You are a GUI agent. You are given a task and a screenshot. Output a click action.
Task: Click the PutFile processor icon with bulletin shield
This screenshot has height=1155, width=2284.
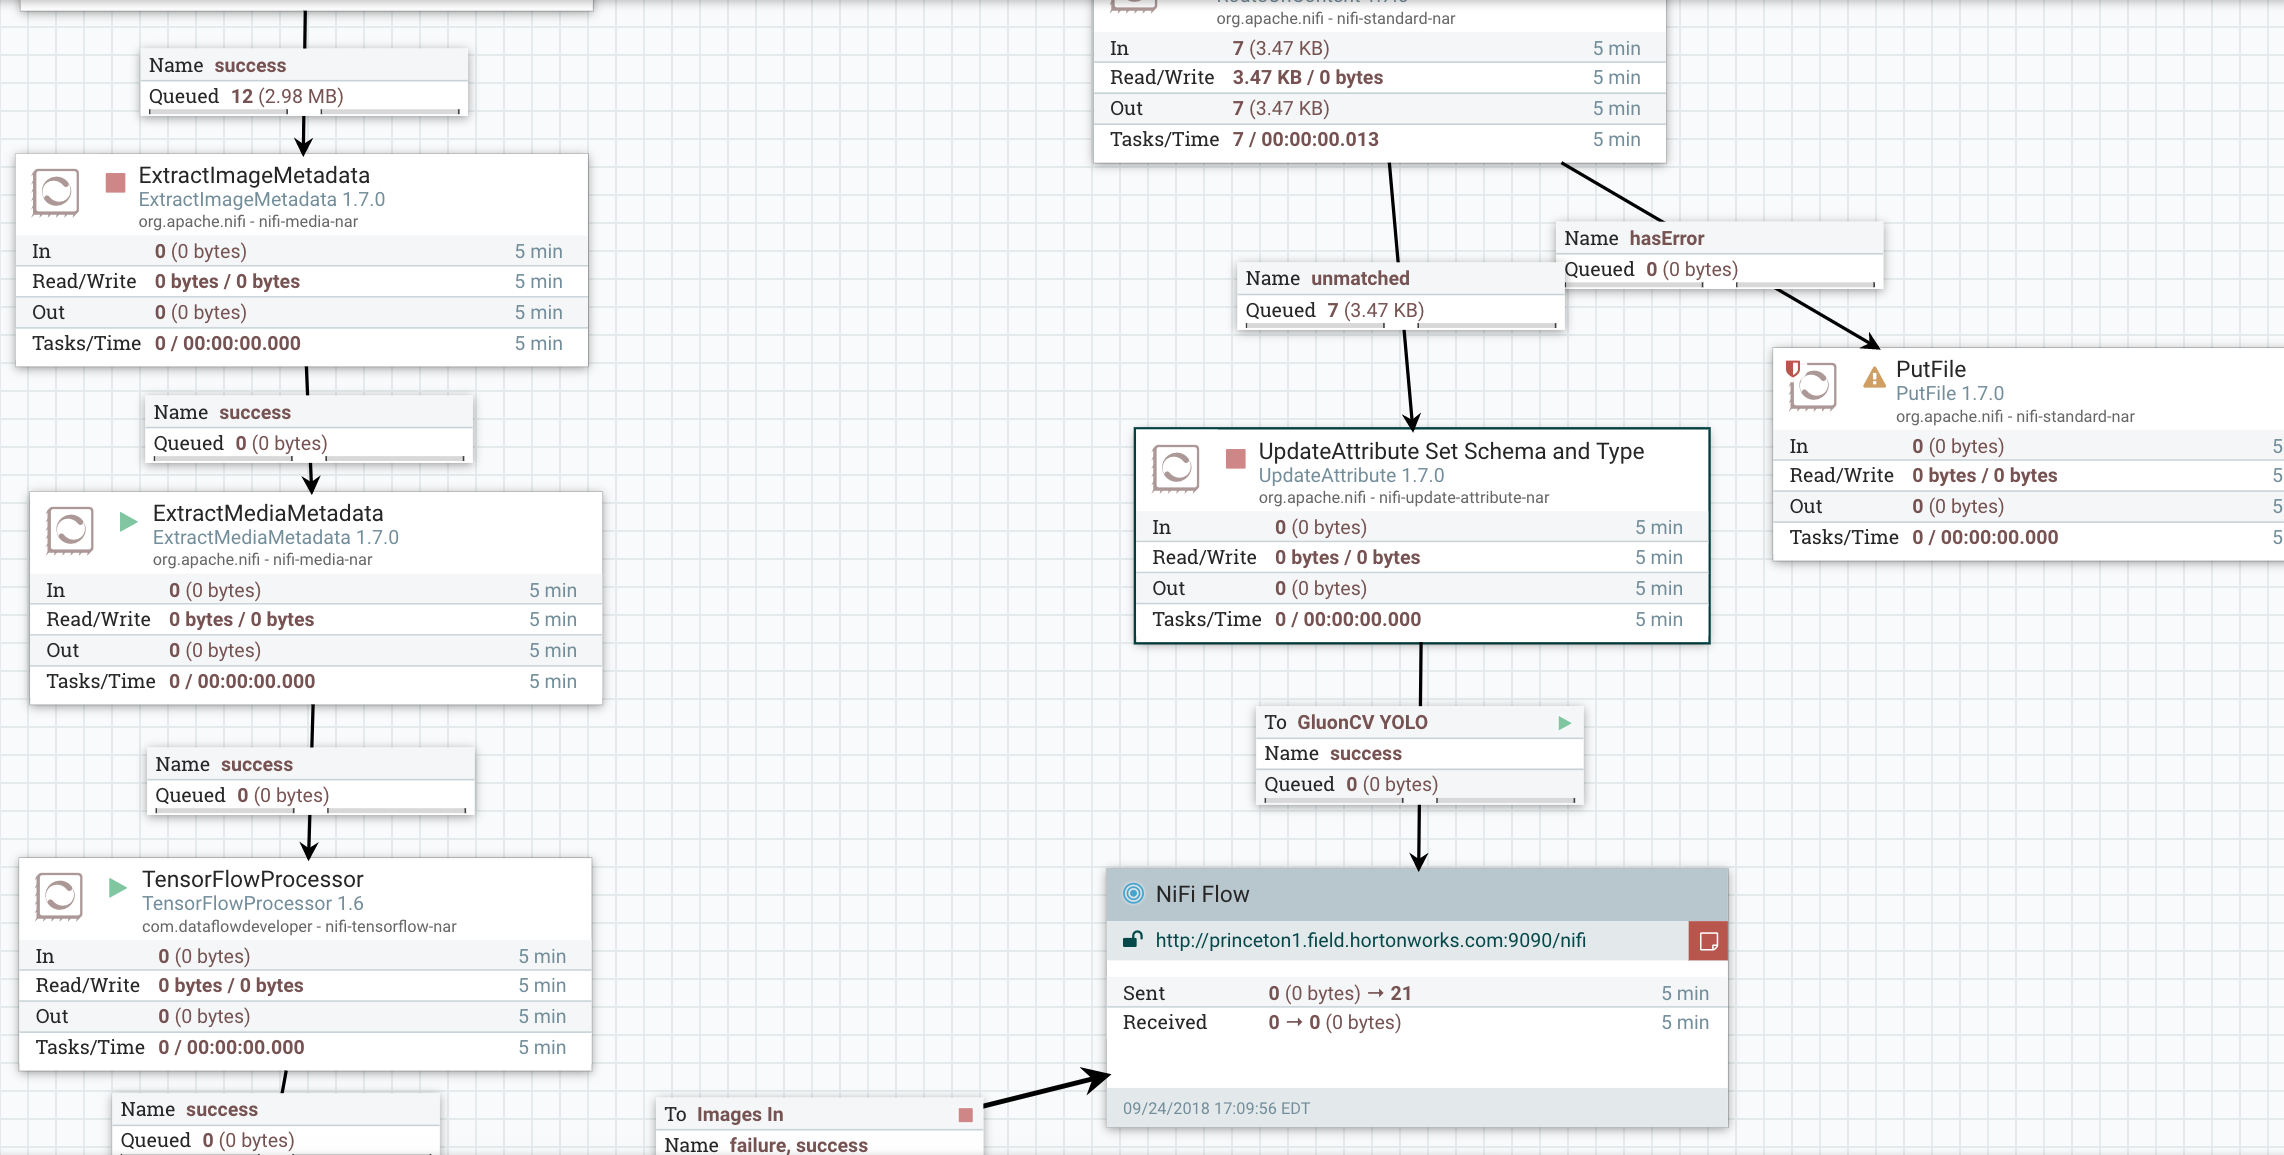(x=1812, y=385)
